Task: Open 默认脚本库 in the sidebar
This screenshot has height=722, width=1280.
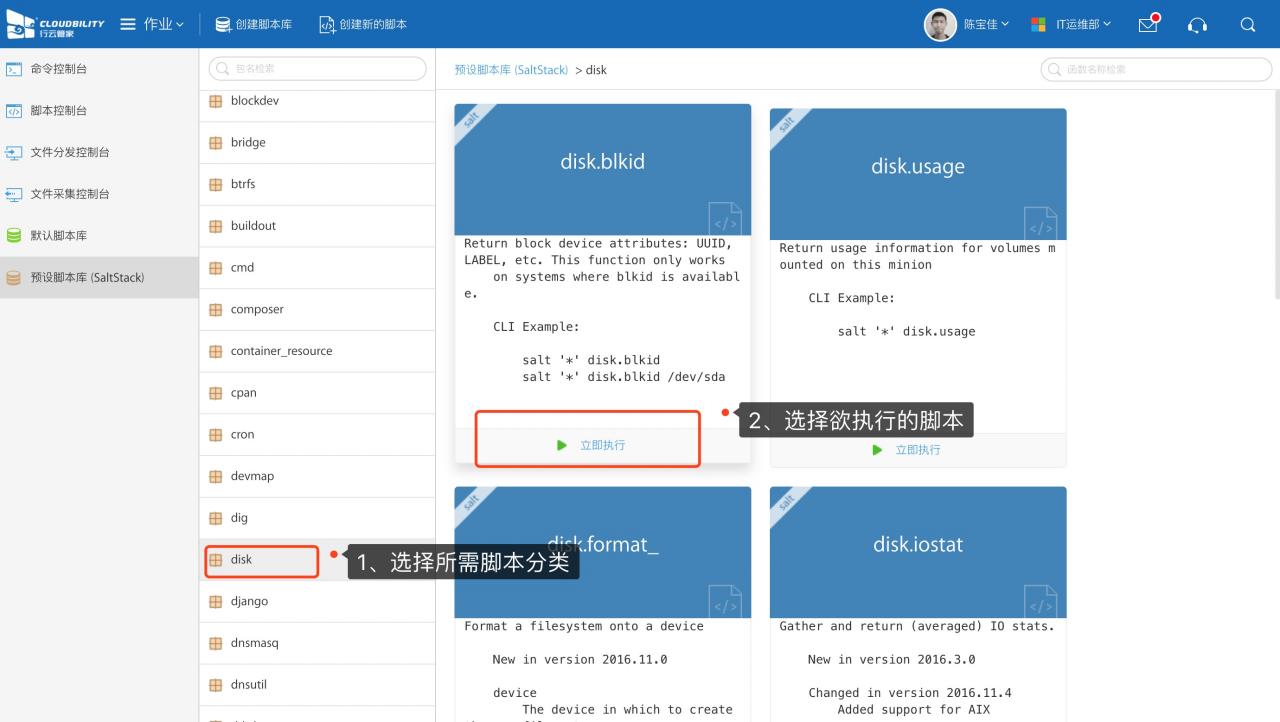Action: coord(99,236)
